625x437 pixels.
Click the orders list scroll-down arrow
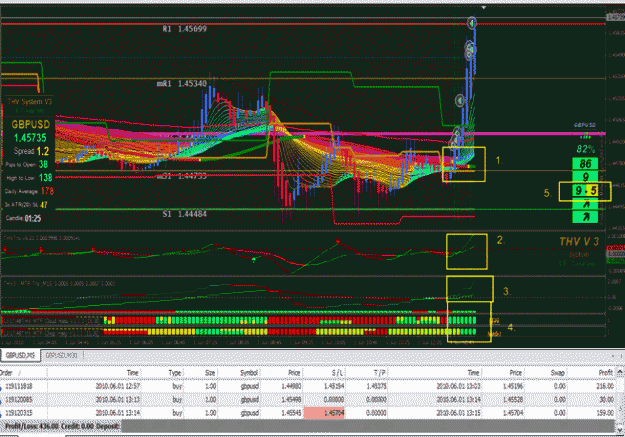pyautogui.click(x=620, y=429)
